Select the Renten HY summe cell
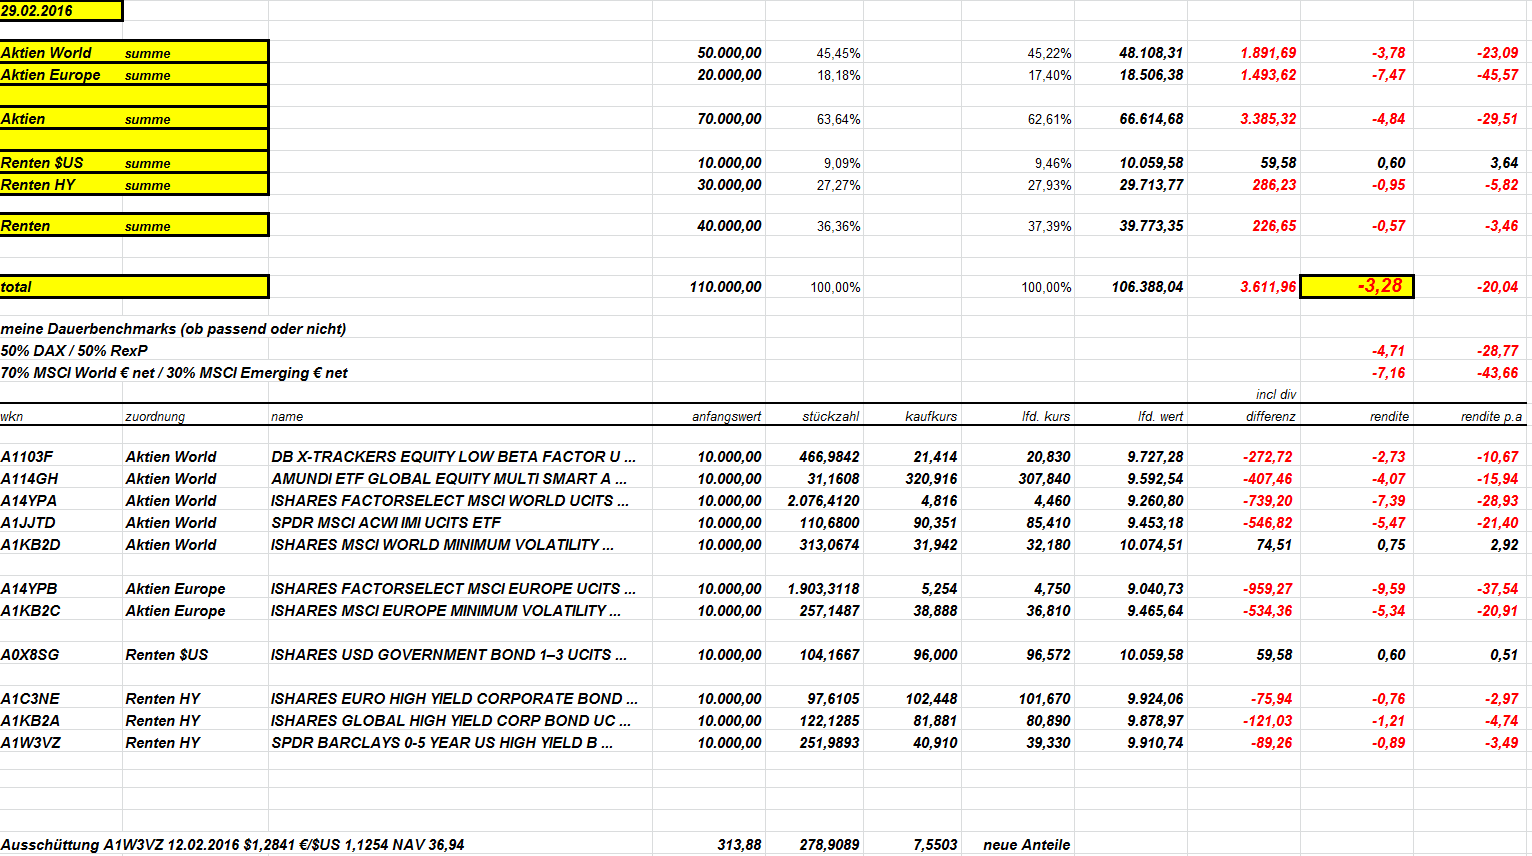The height and width of the screenshot is (856, 1532). coord(134,184)
